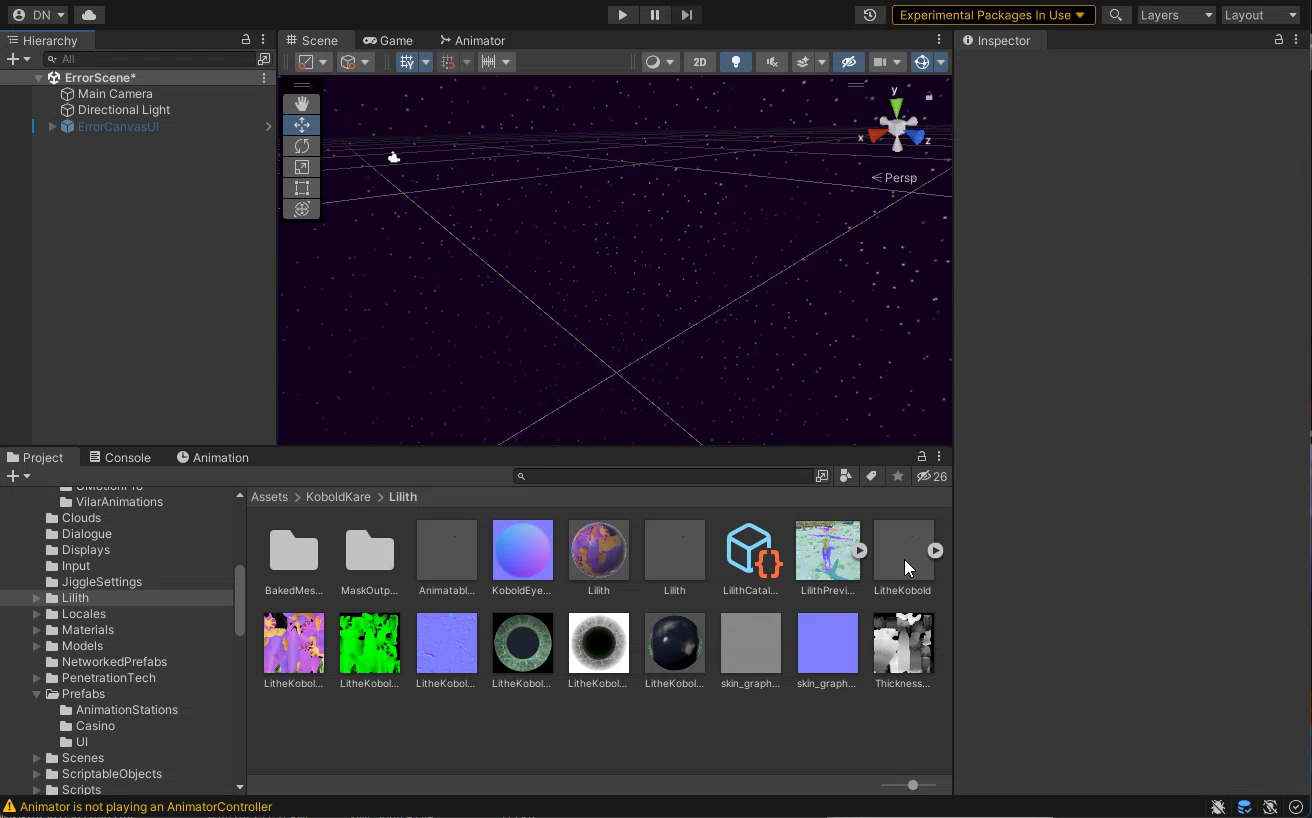Toggle hidden packages count 26
The height and width of the screenshot is (818, 1312).
[x=932, y=476]
